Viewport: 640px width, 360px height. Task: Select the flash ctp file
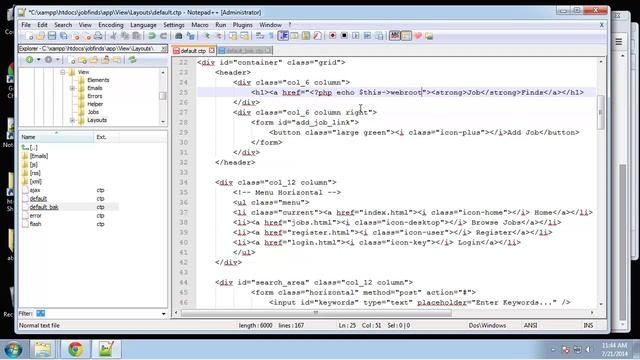35,224
